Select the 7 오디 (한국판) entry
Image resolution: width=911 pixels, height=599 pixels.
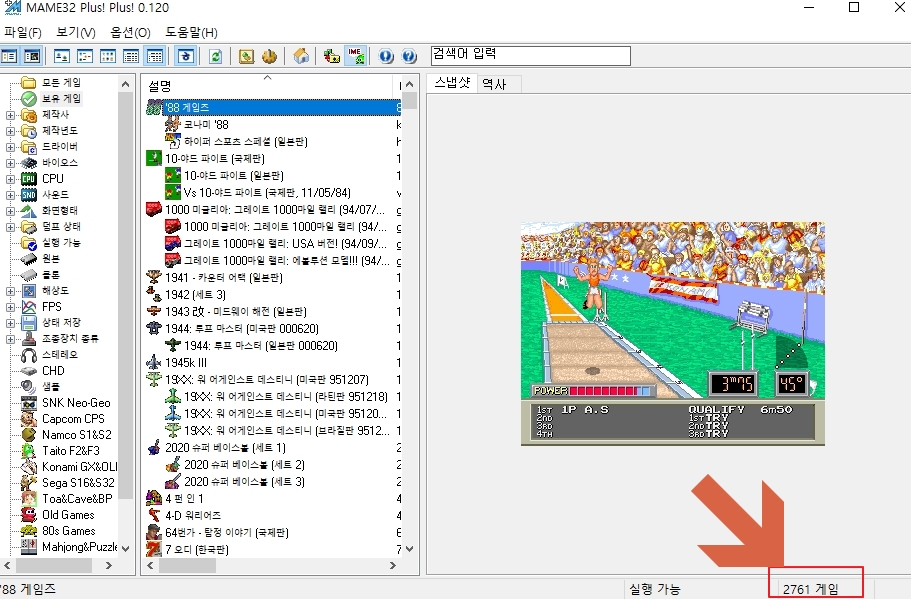pos(196,550)
